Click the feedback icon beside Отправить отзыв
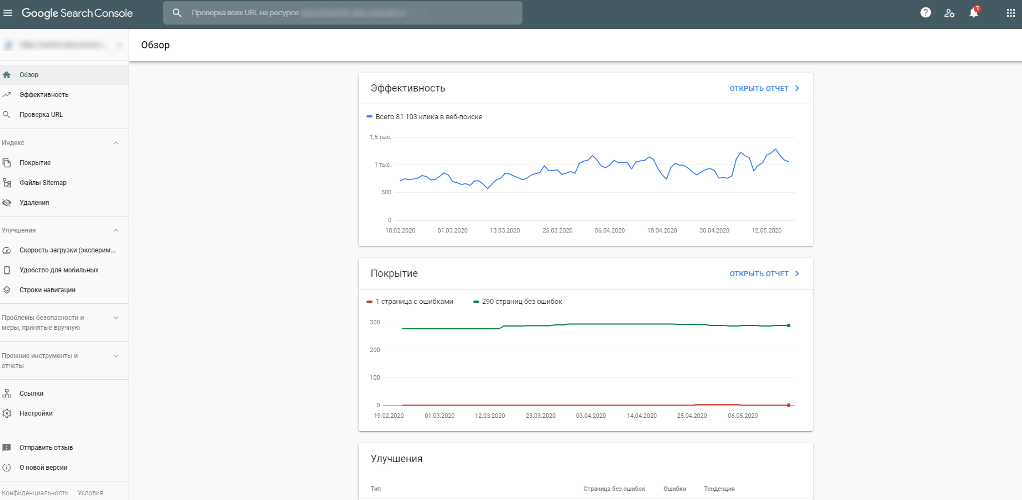 [7, 448]
